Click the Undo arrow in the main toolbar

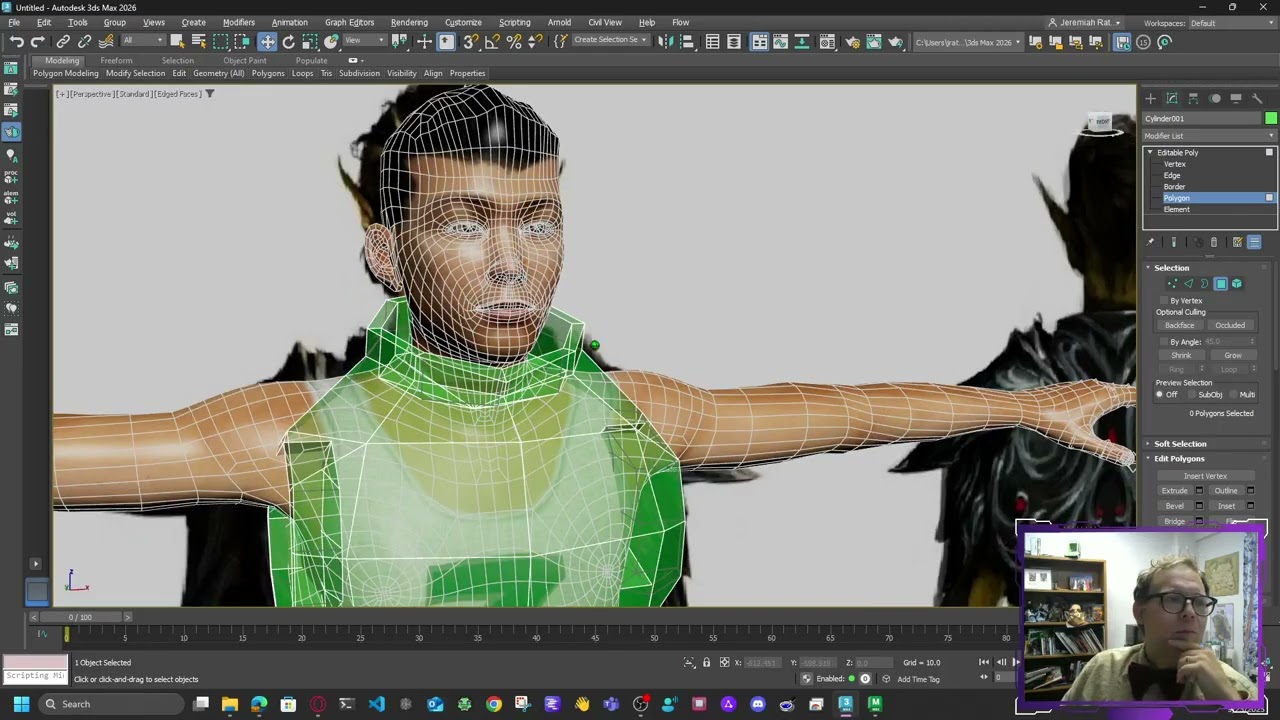pyautogui.click(x=16, y=41)
